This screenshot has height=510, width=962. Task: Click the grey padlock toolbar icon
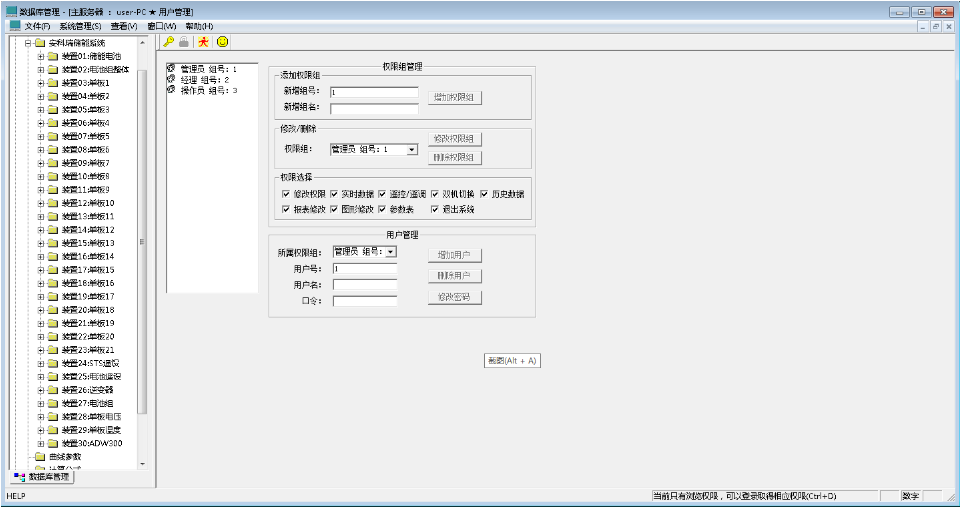point(184,42)
